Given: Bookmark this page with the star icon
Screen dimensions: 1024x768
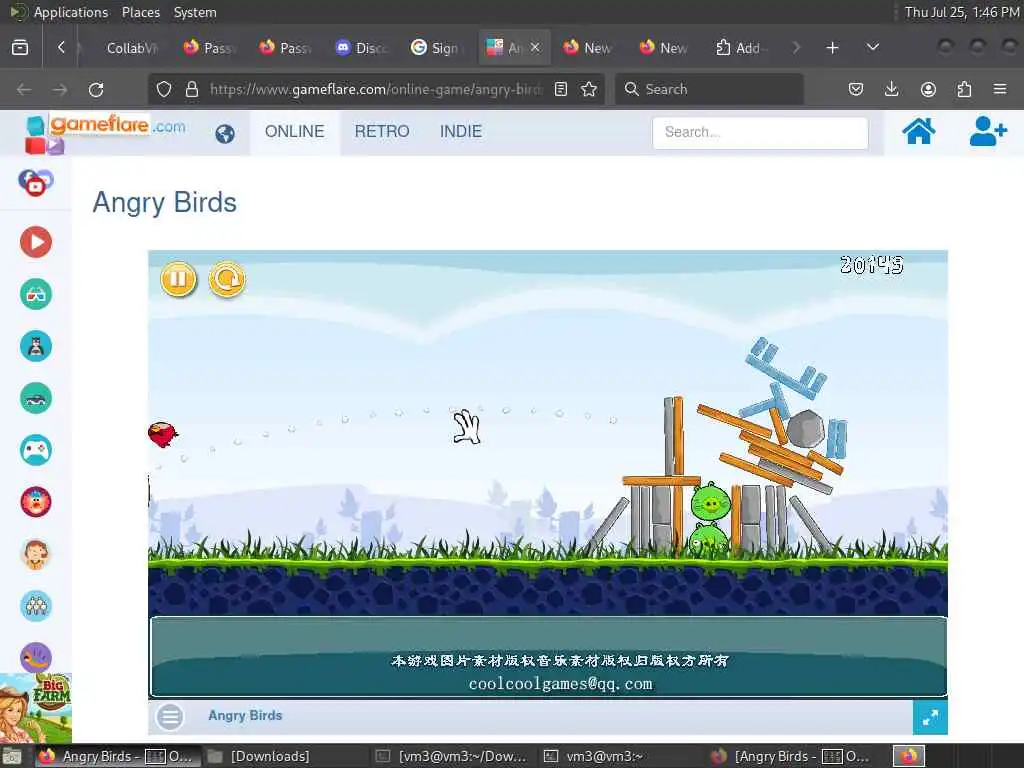Looking at the screenshot, I should (x=589, y=89).
